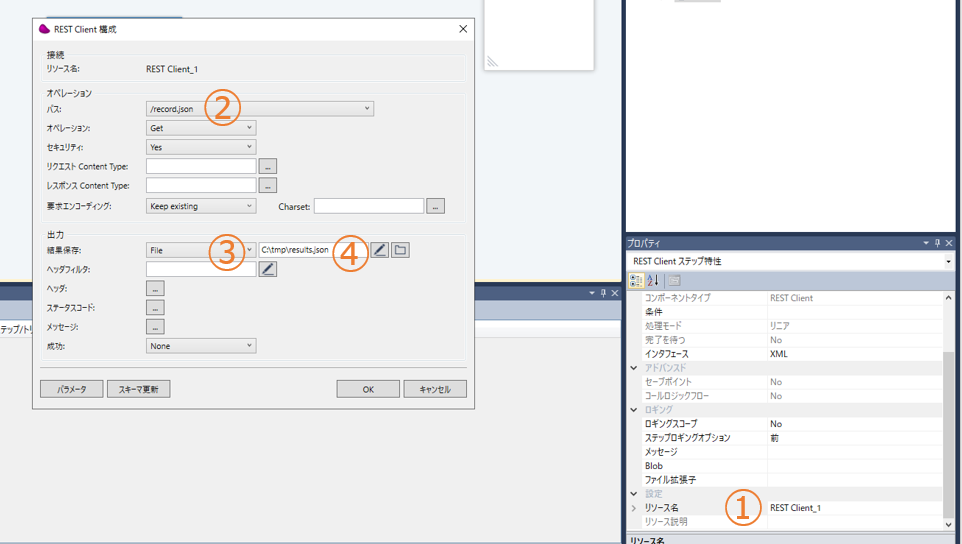Pin the プロパティ panel with pushpin icon
The width and height of the screenshot is (962, 544).
[937, 243]
